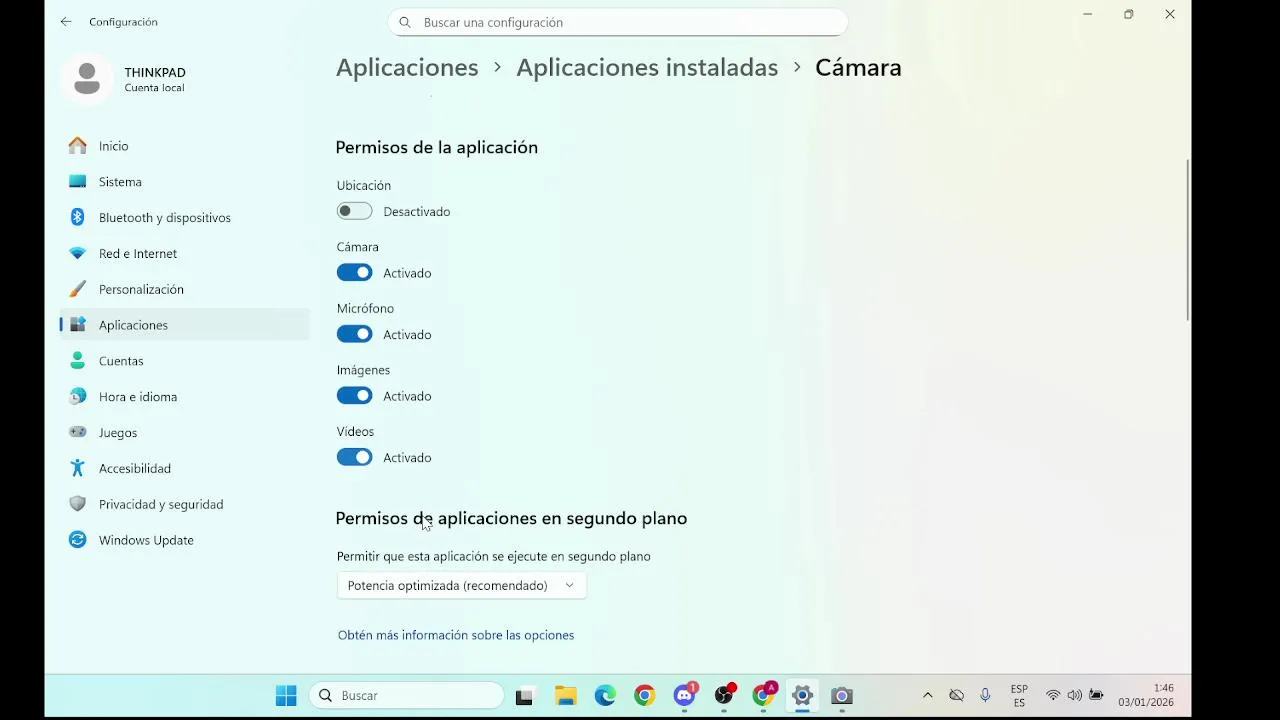The height and width of the screenshot is (720, 1280).
Task: Click the Windows Update refresh icon
Action: click(77, 540)
